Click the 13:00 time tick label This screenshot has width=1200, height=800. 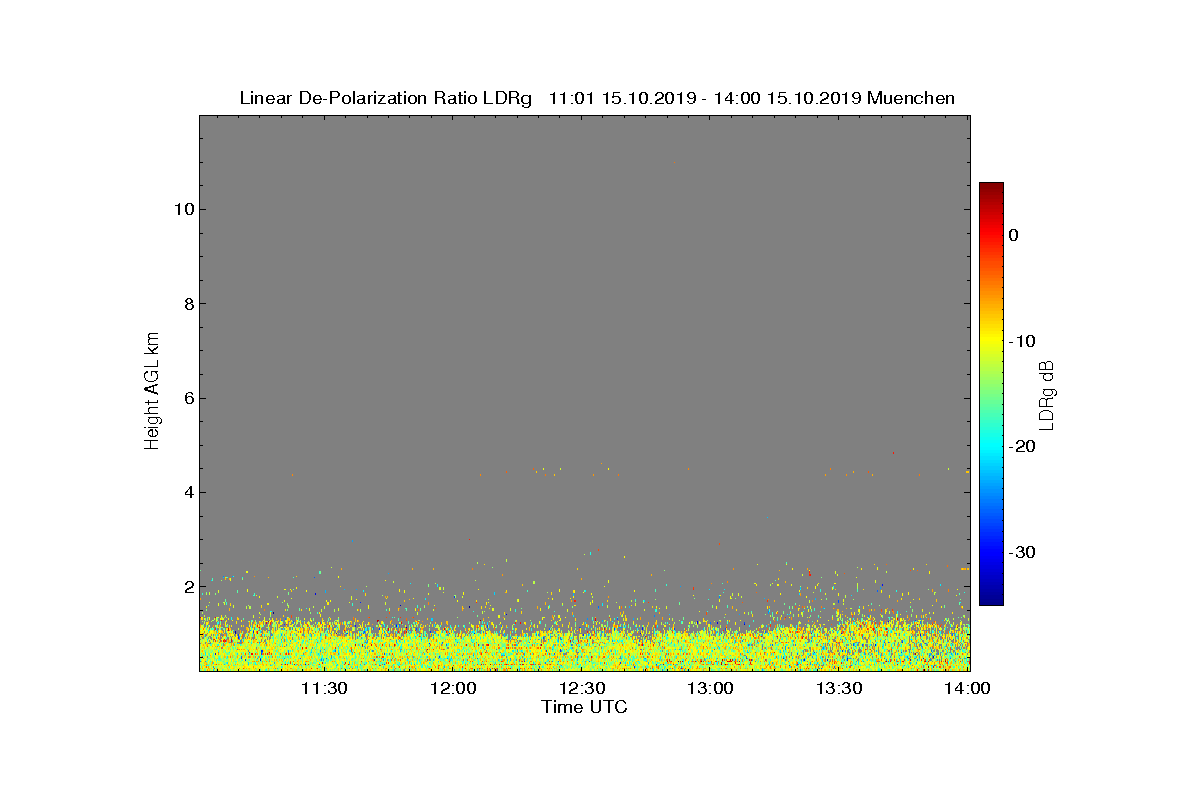click(x=712, y=688)
